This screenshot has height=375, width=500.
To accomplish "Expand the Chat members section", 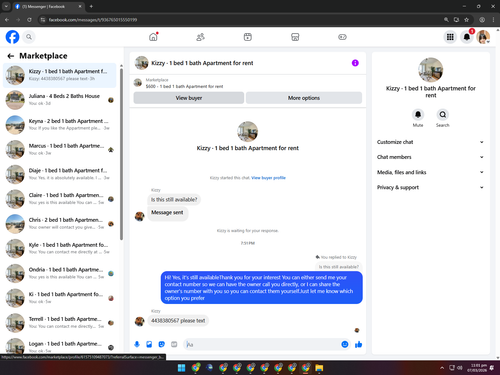I will pyautogui.click(x=430, y=157).
